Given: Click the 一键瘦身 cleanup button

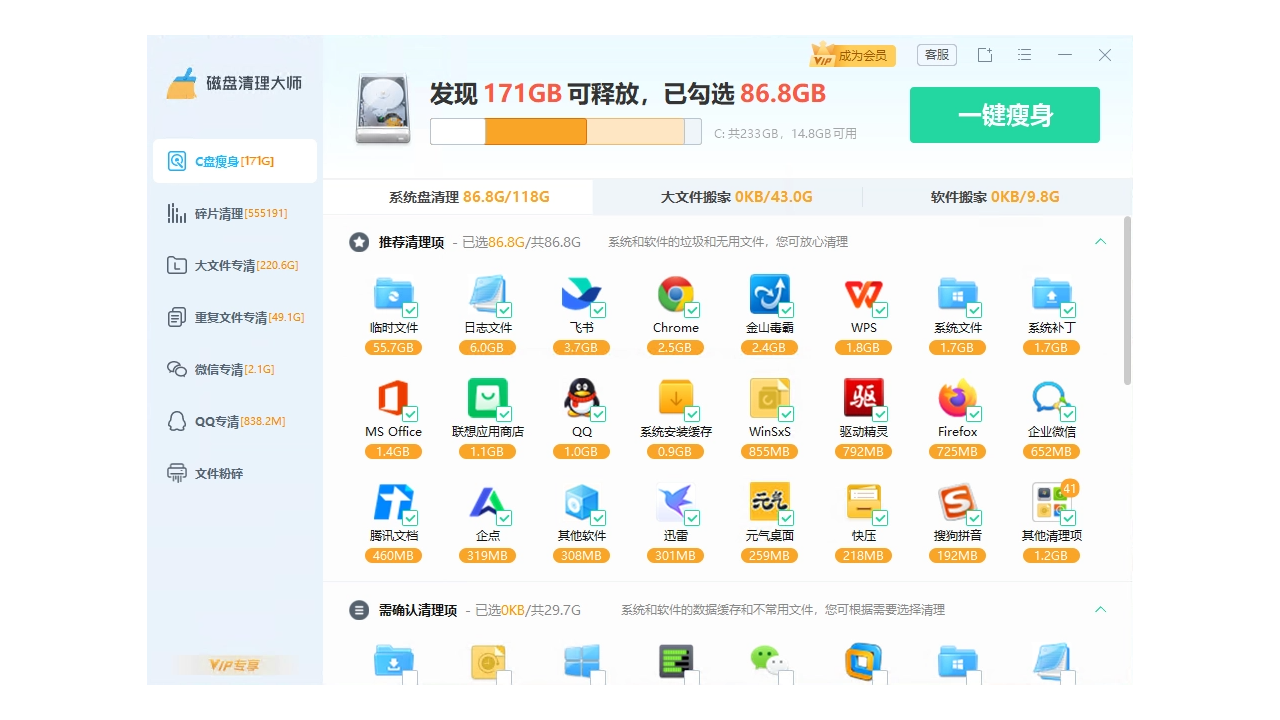Looking at the screenshot, I should tap(1004, 114).
